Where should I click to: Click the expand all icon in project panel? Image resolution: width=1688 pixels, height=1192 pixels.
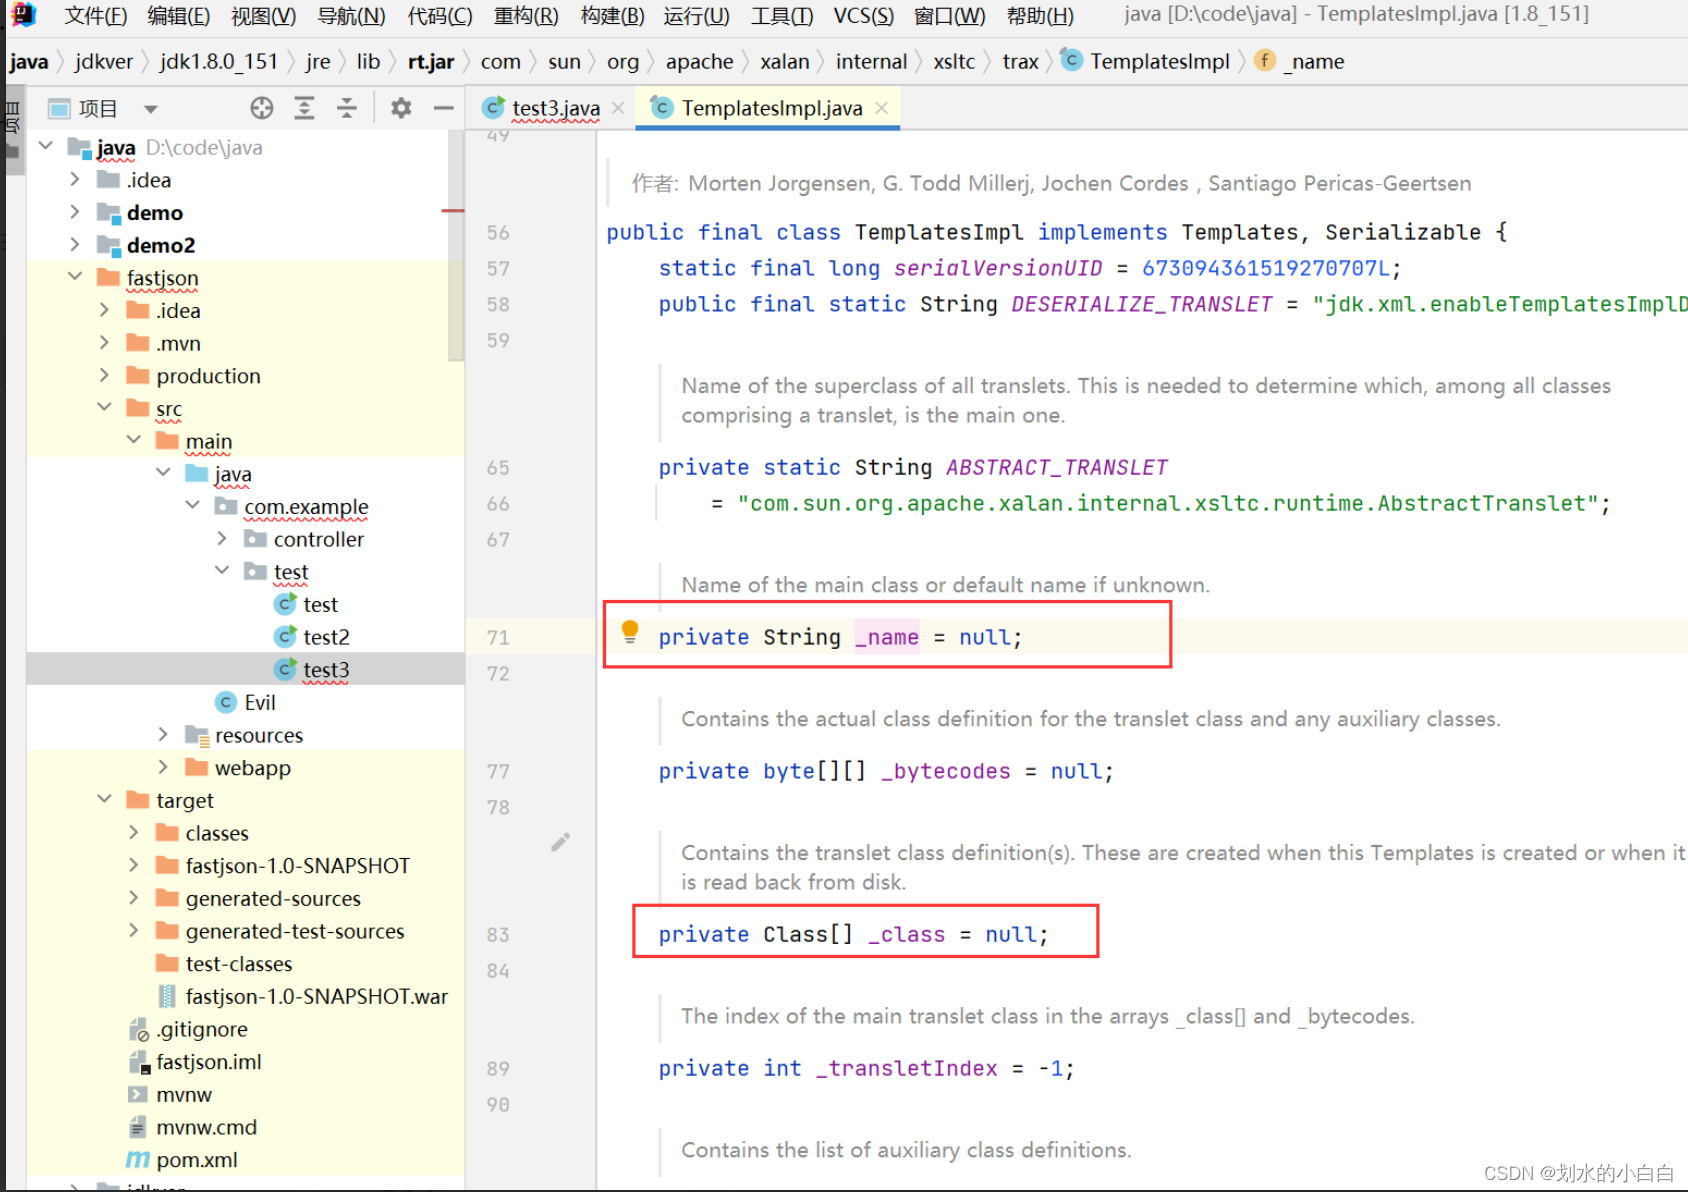(304, 108)
